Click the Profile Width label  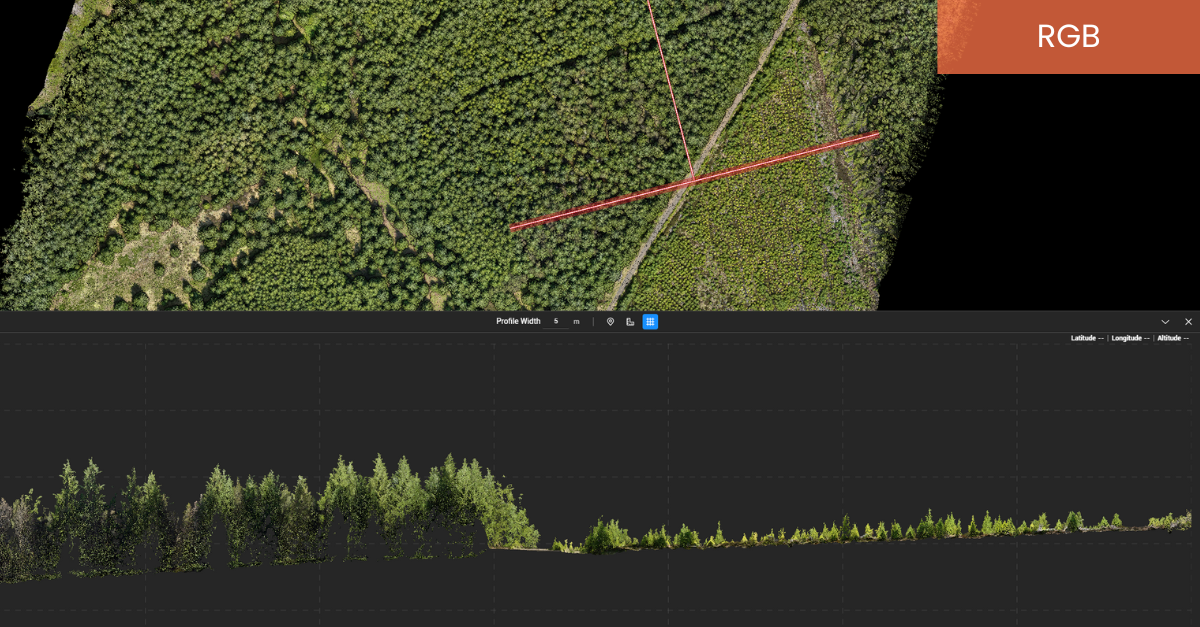click(518, 322)
